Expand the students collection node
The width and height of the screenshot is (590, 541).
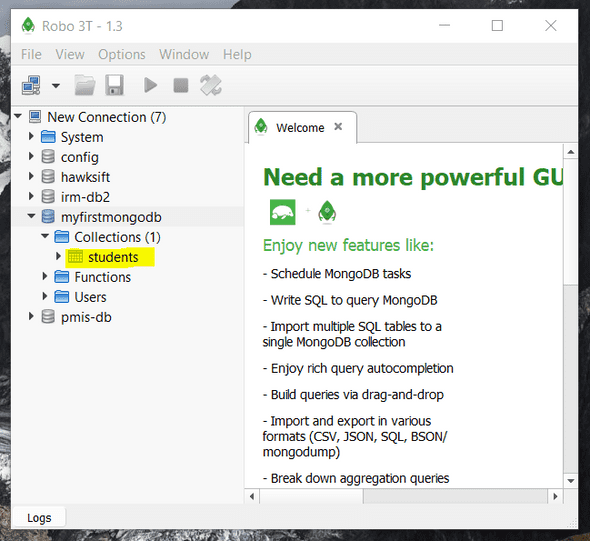click(x=58, y=257)
